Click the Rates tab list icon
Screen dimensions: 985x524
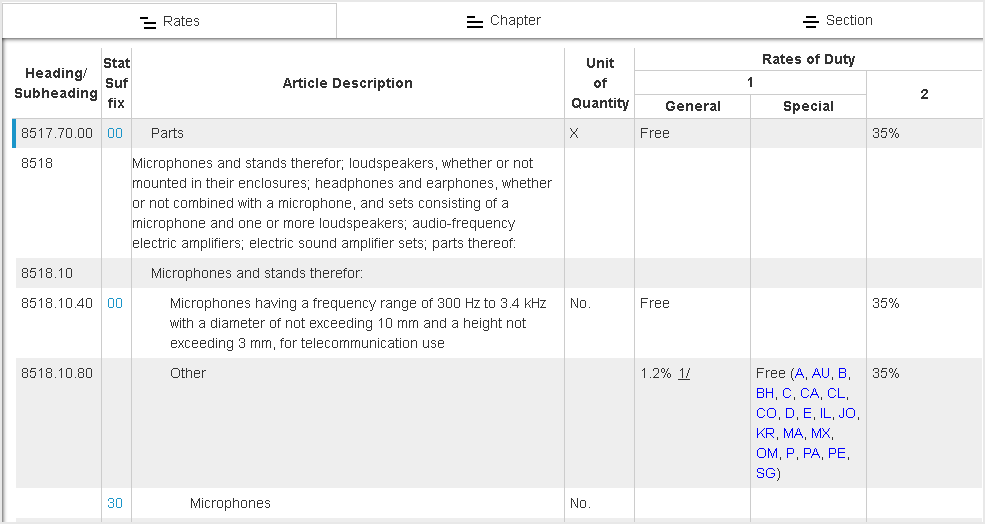point(148,22)
